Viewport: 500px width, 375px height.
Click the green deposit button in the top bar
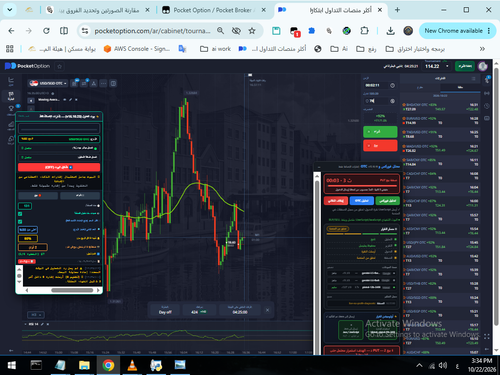click(x=465, y=66)
